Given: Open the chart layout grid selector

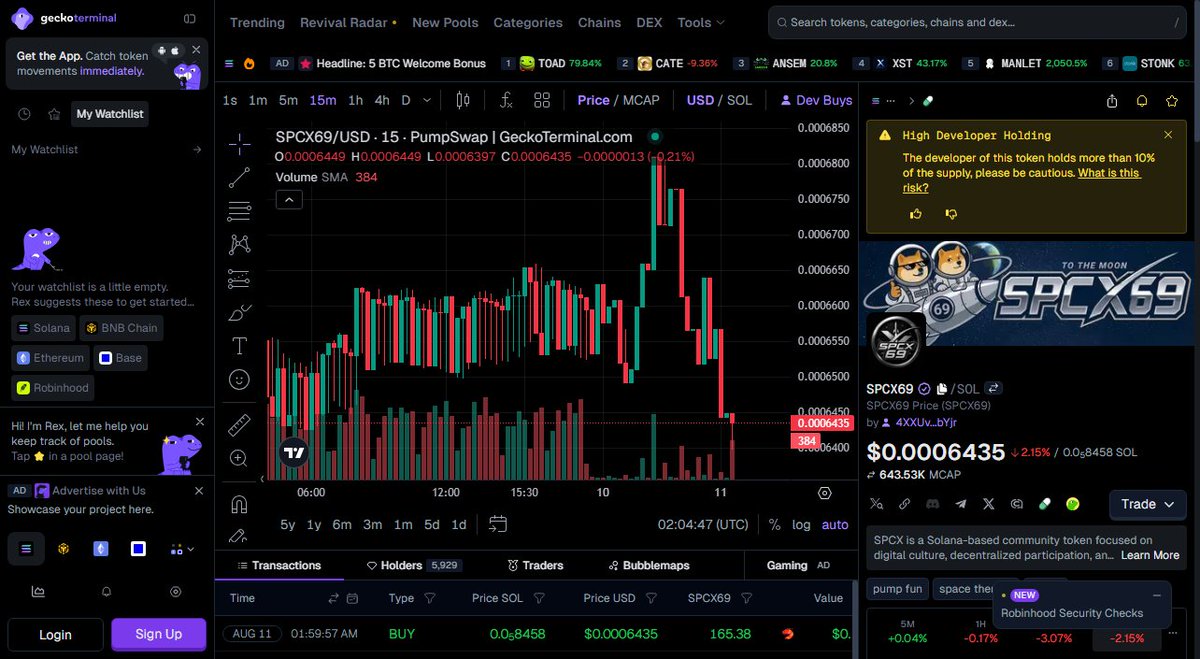Looking at the screenshot, I should [542, 100].
